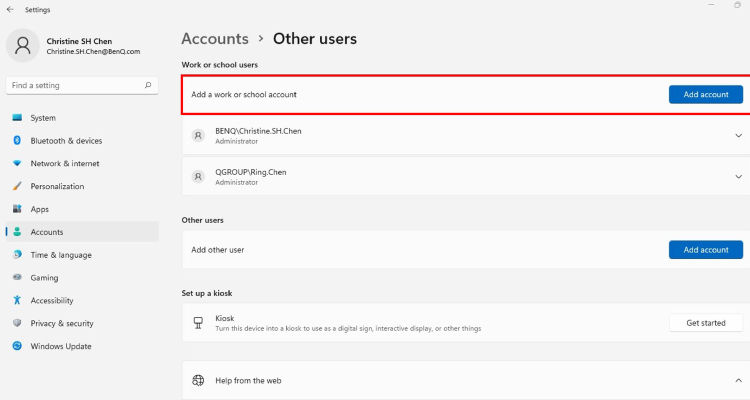Select the Gaming controller icon
Image resolution: width=750 pixels, height=400 pixels.
17,277
